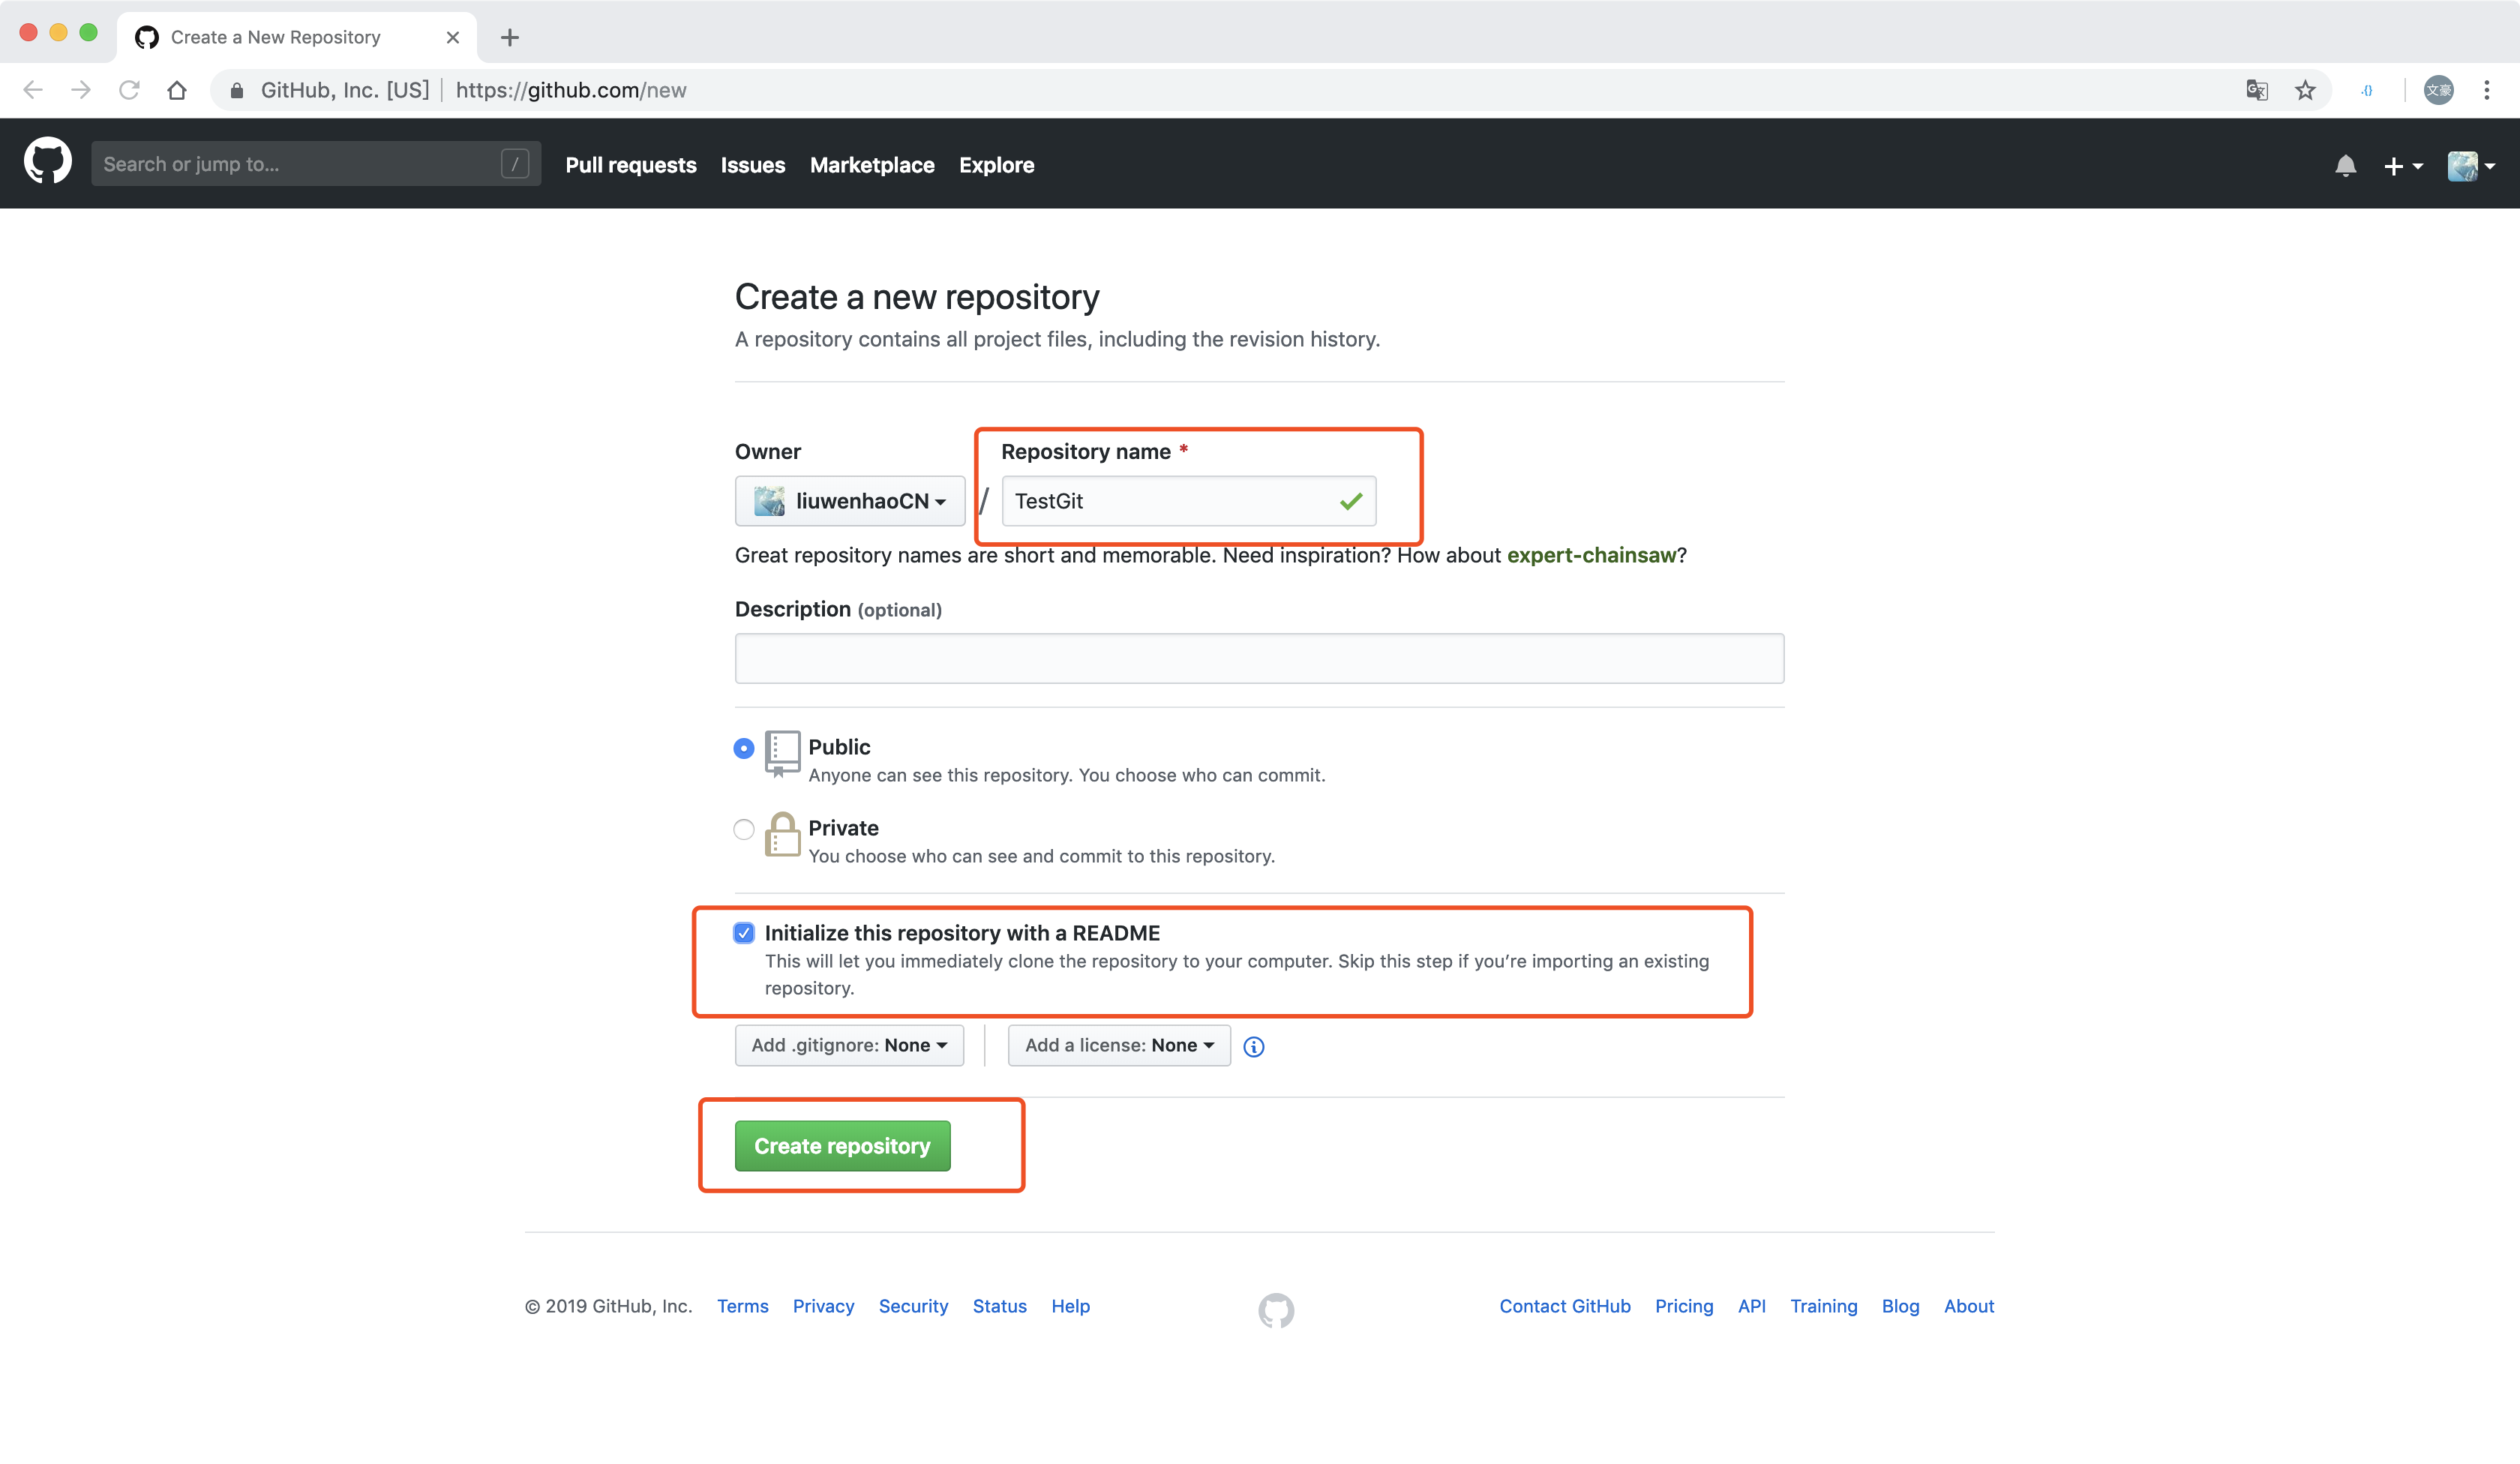The image size is (2520, 1464).
Task: Click the Public label text
Action: tap(839, 747)
